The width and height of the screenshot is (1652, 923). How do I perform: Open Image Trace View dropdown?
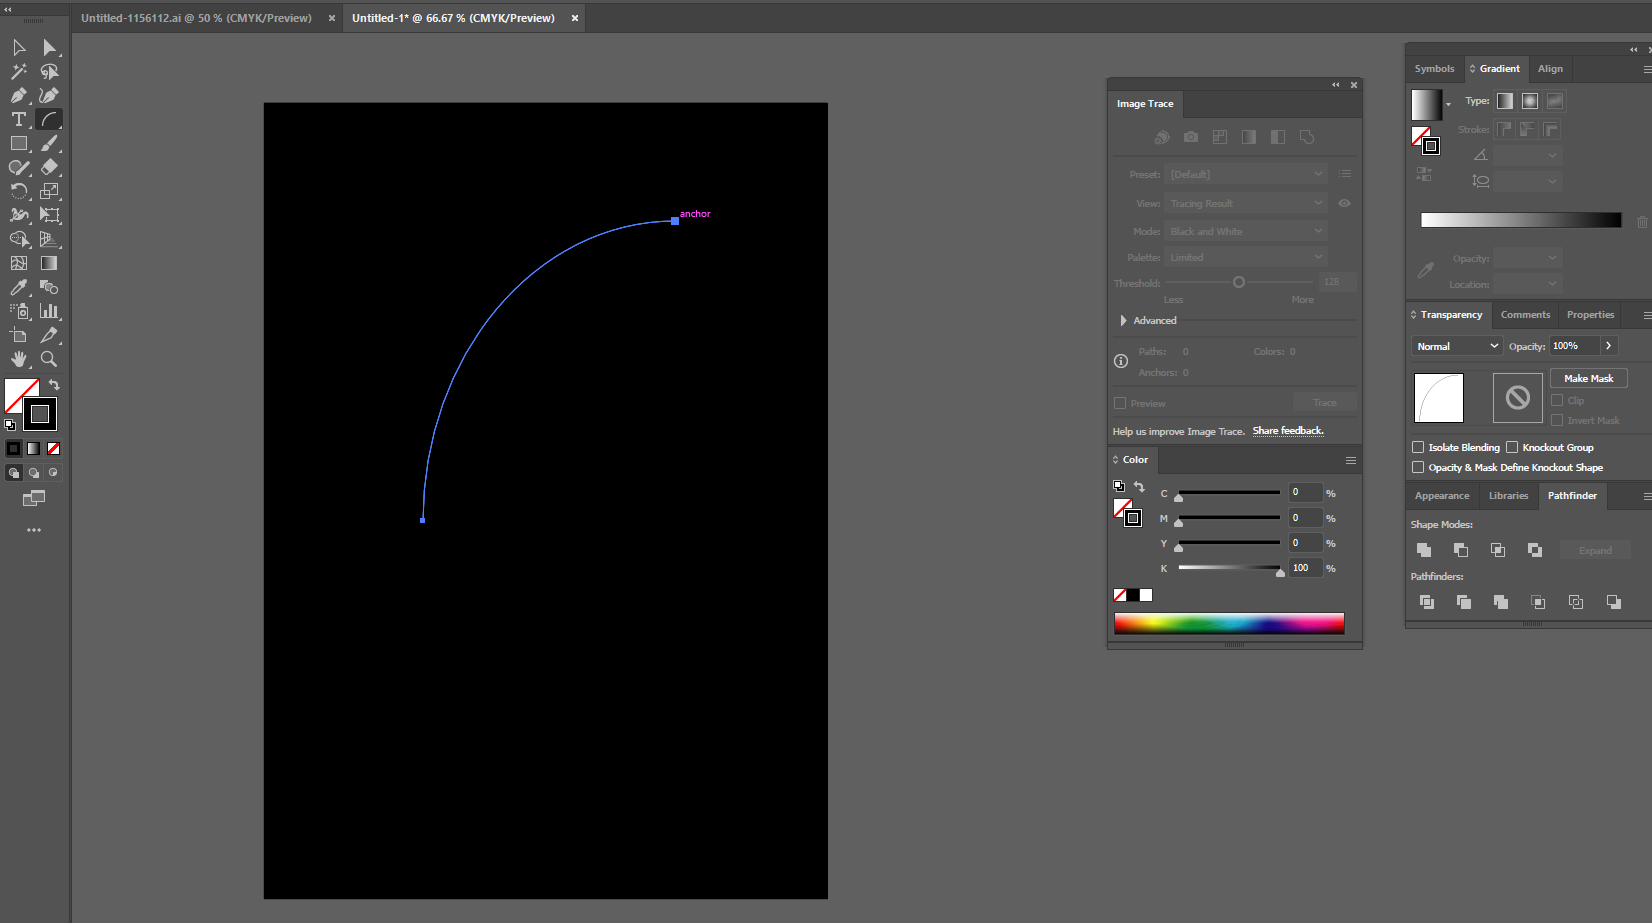click(x=1246, y=203)
